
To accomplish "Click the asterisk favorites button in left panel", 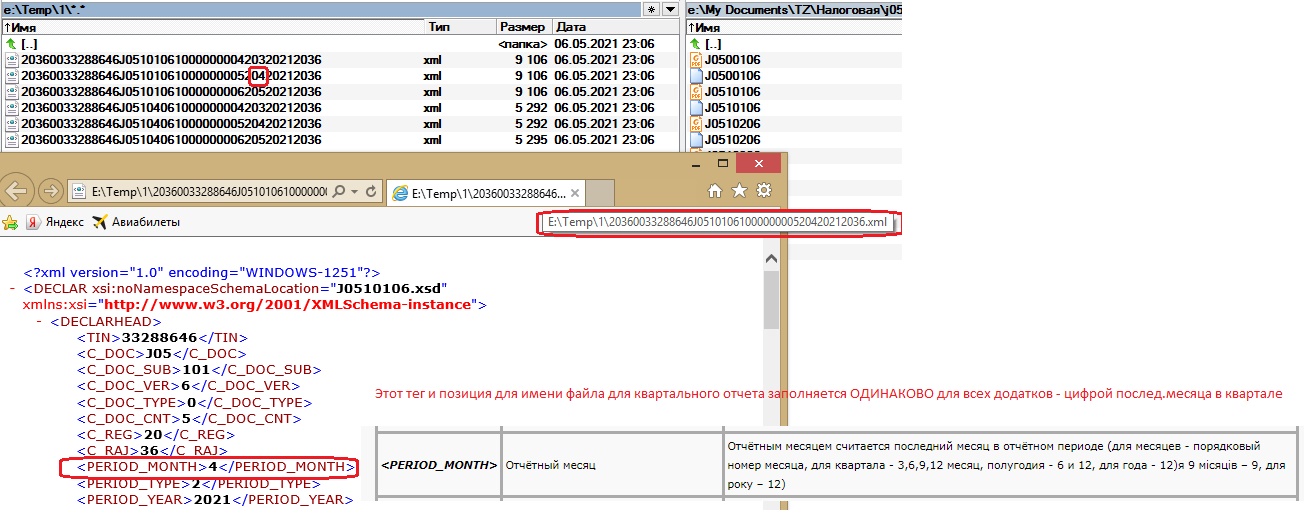I will click(x=652, y=9).
